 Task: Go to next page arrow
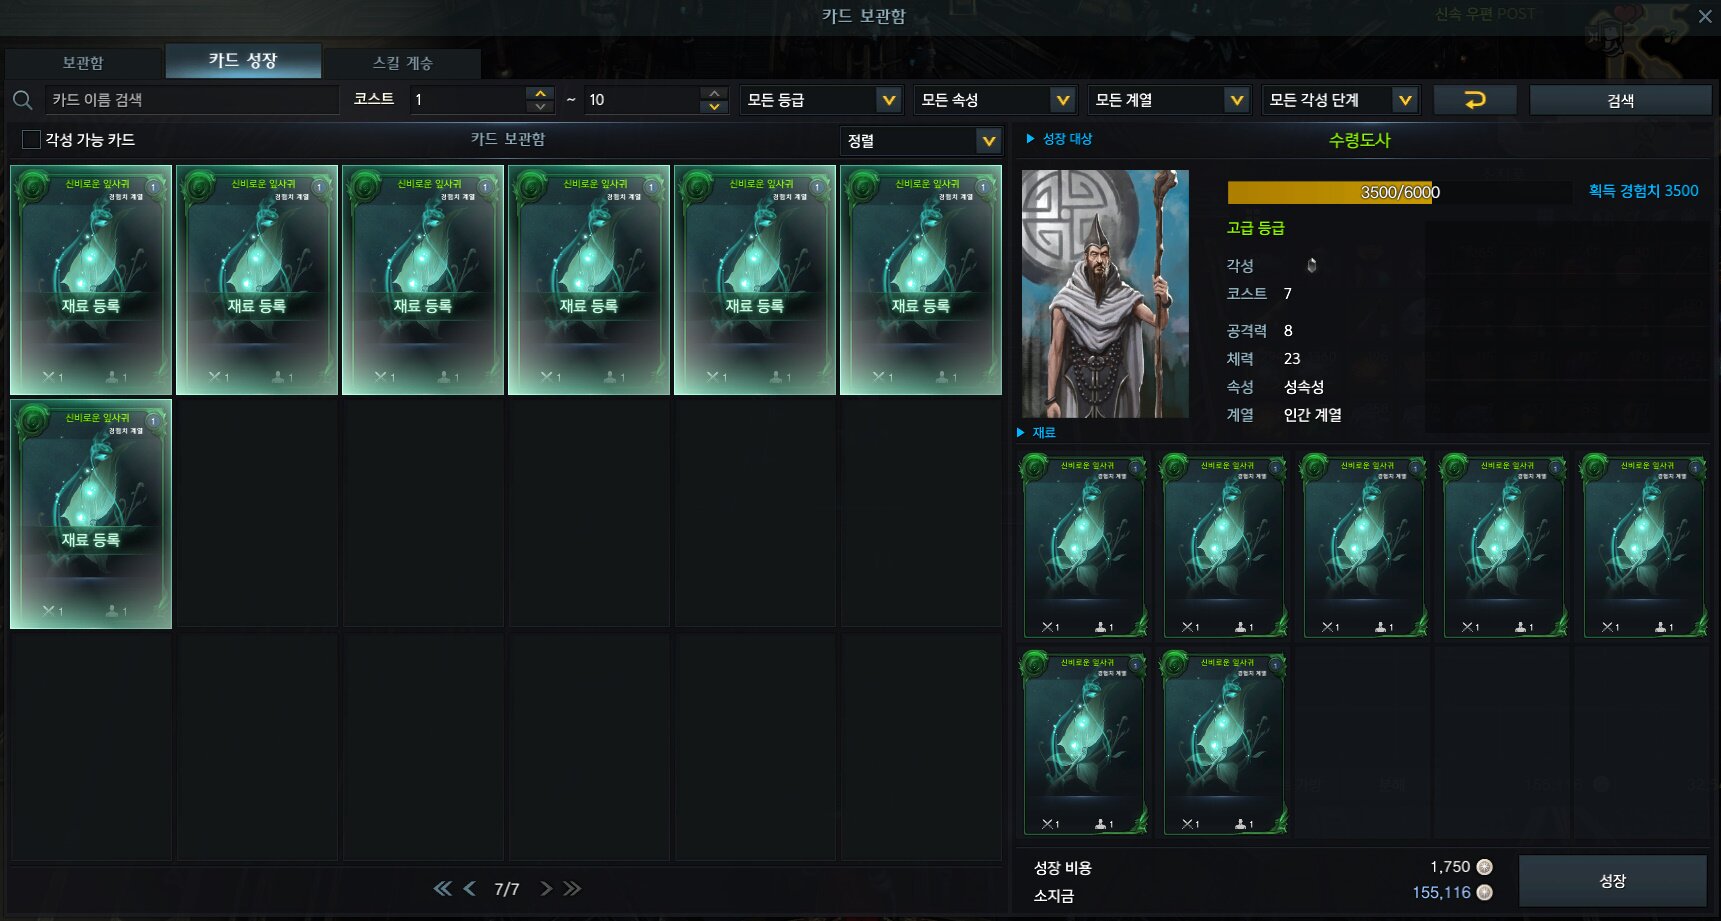point(546,888)
